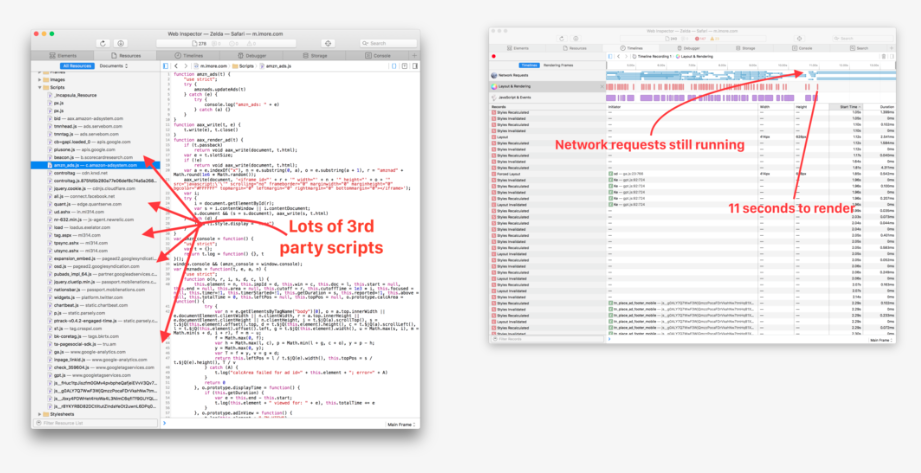Open amzn_ads.js path bar item
This screenshot has width=921, height=473.
tap(273, 66)
